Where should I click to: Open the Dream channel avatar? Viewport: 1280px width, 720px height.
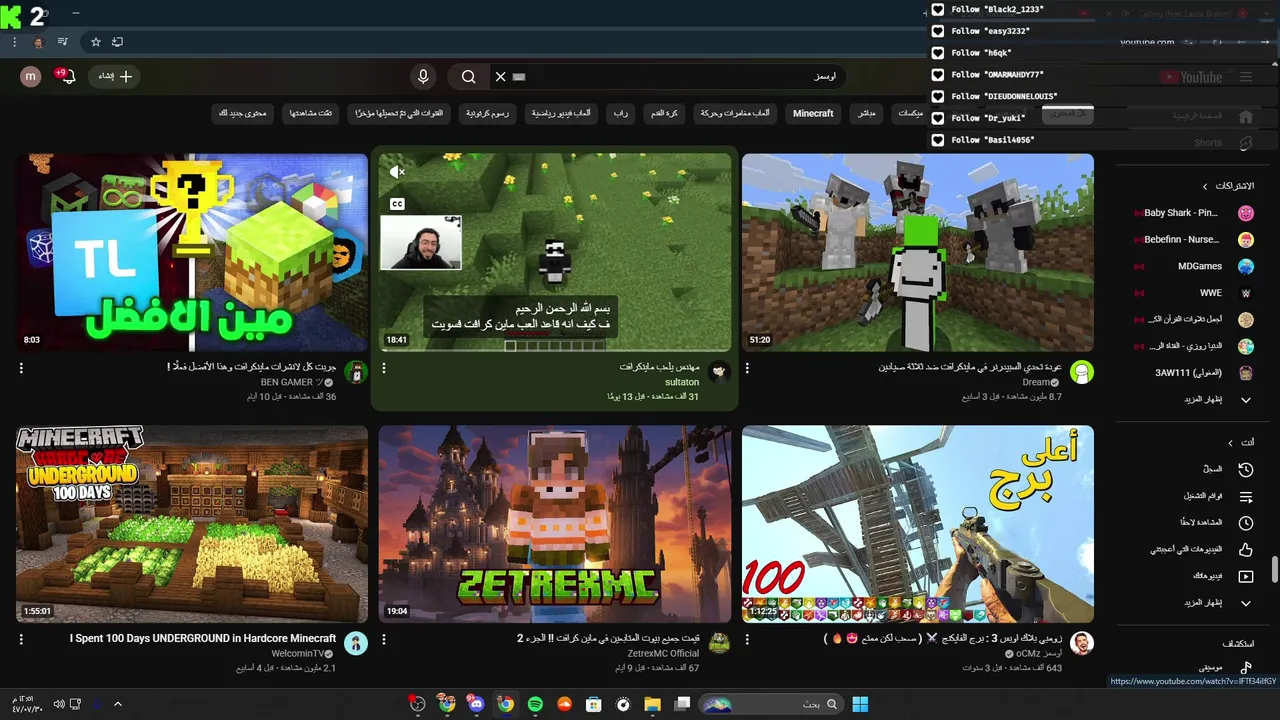tap(1082, 373)
